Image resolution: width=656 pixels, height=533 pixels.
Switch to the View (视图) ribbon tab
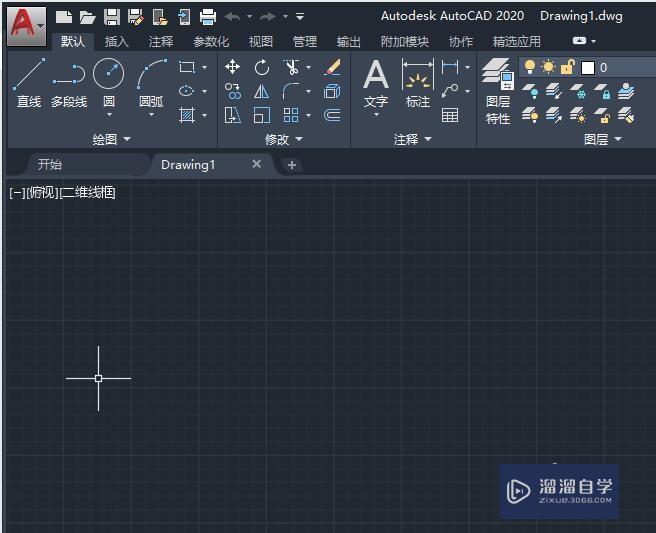(x=261, y=41)
